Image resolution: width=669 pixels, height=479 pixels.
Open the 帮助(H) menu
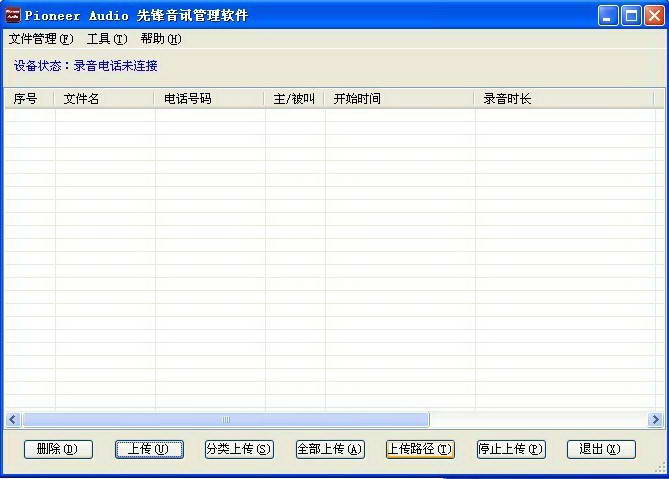point(161,39)
